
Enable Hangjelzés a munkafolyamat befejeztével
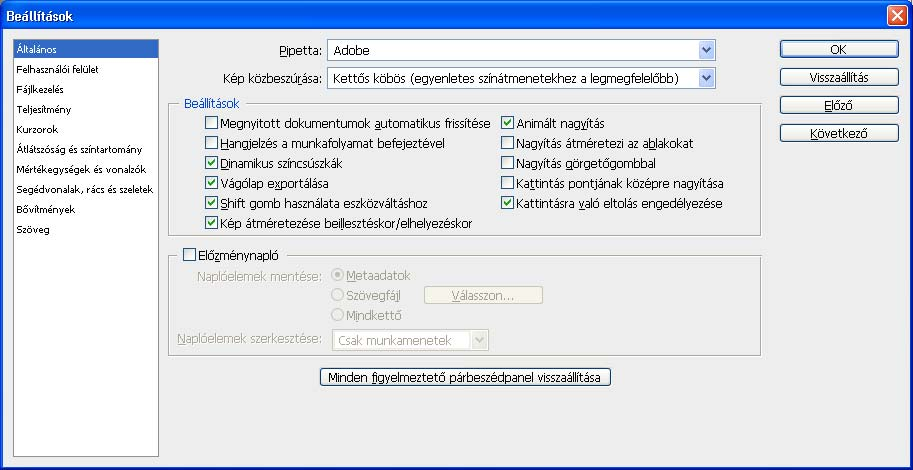[211, 143]
